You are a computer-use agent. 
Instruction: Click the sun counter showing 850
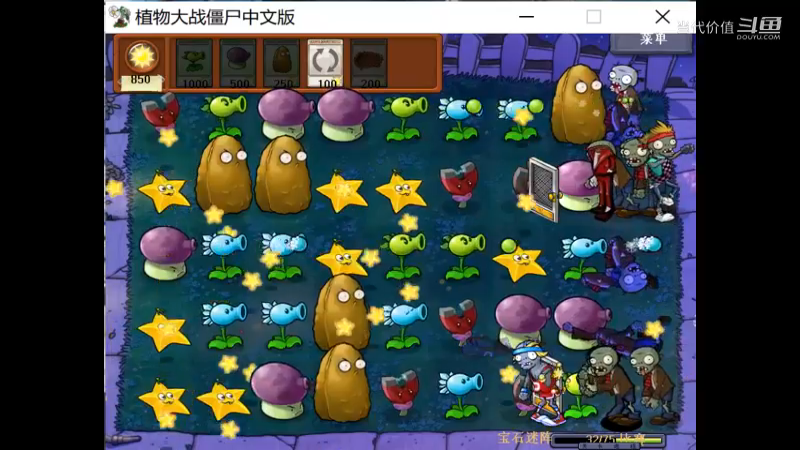[x=141, y=65]
